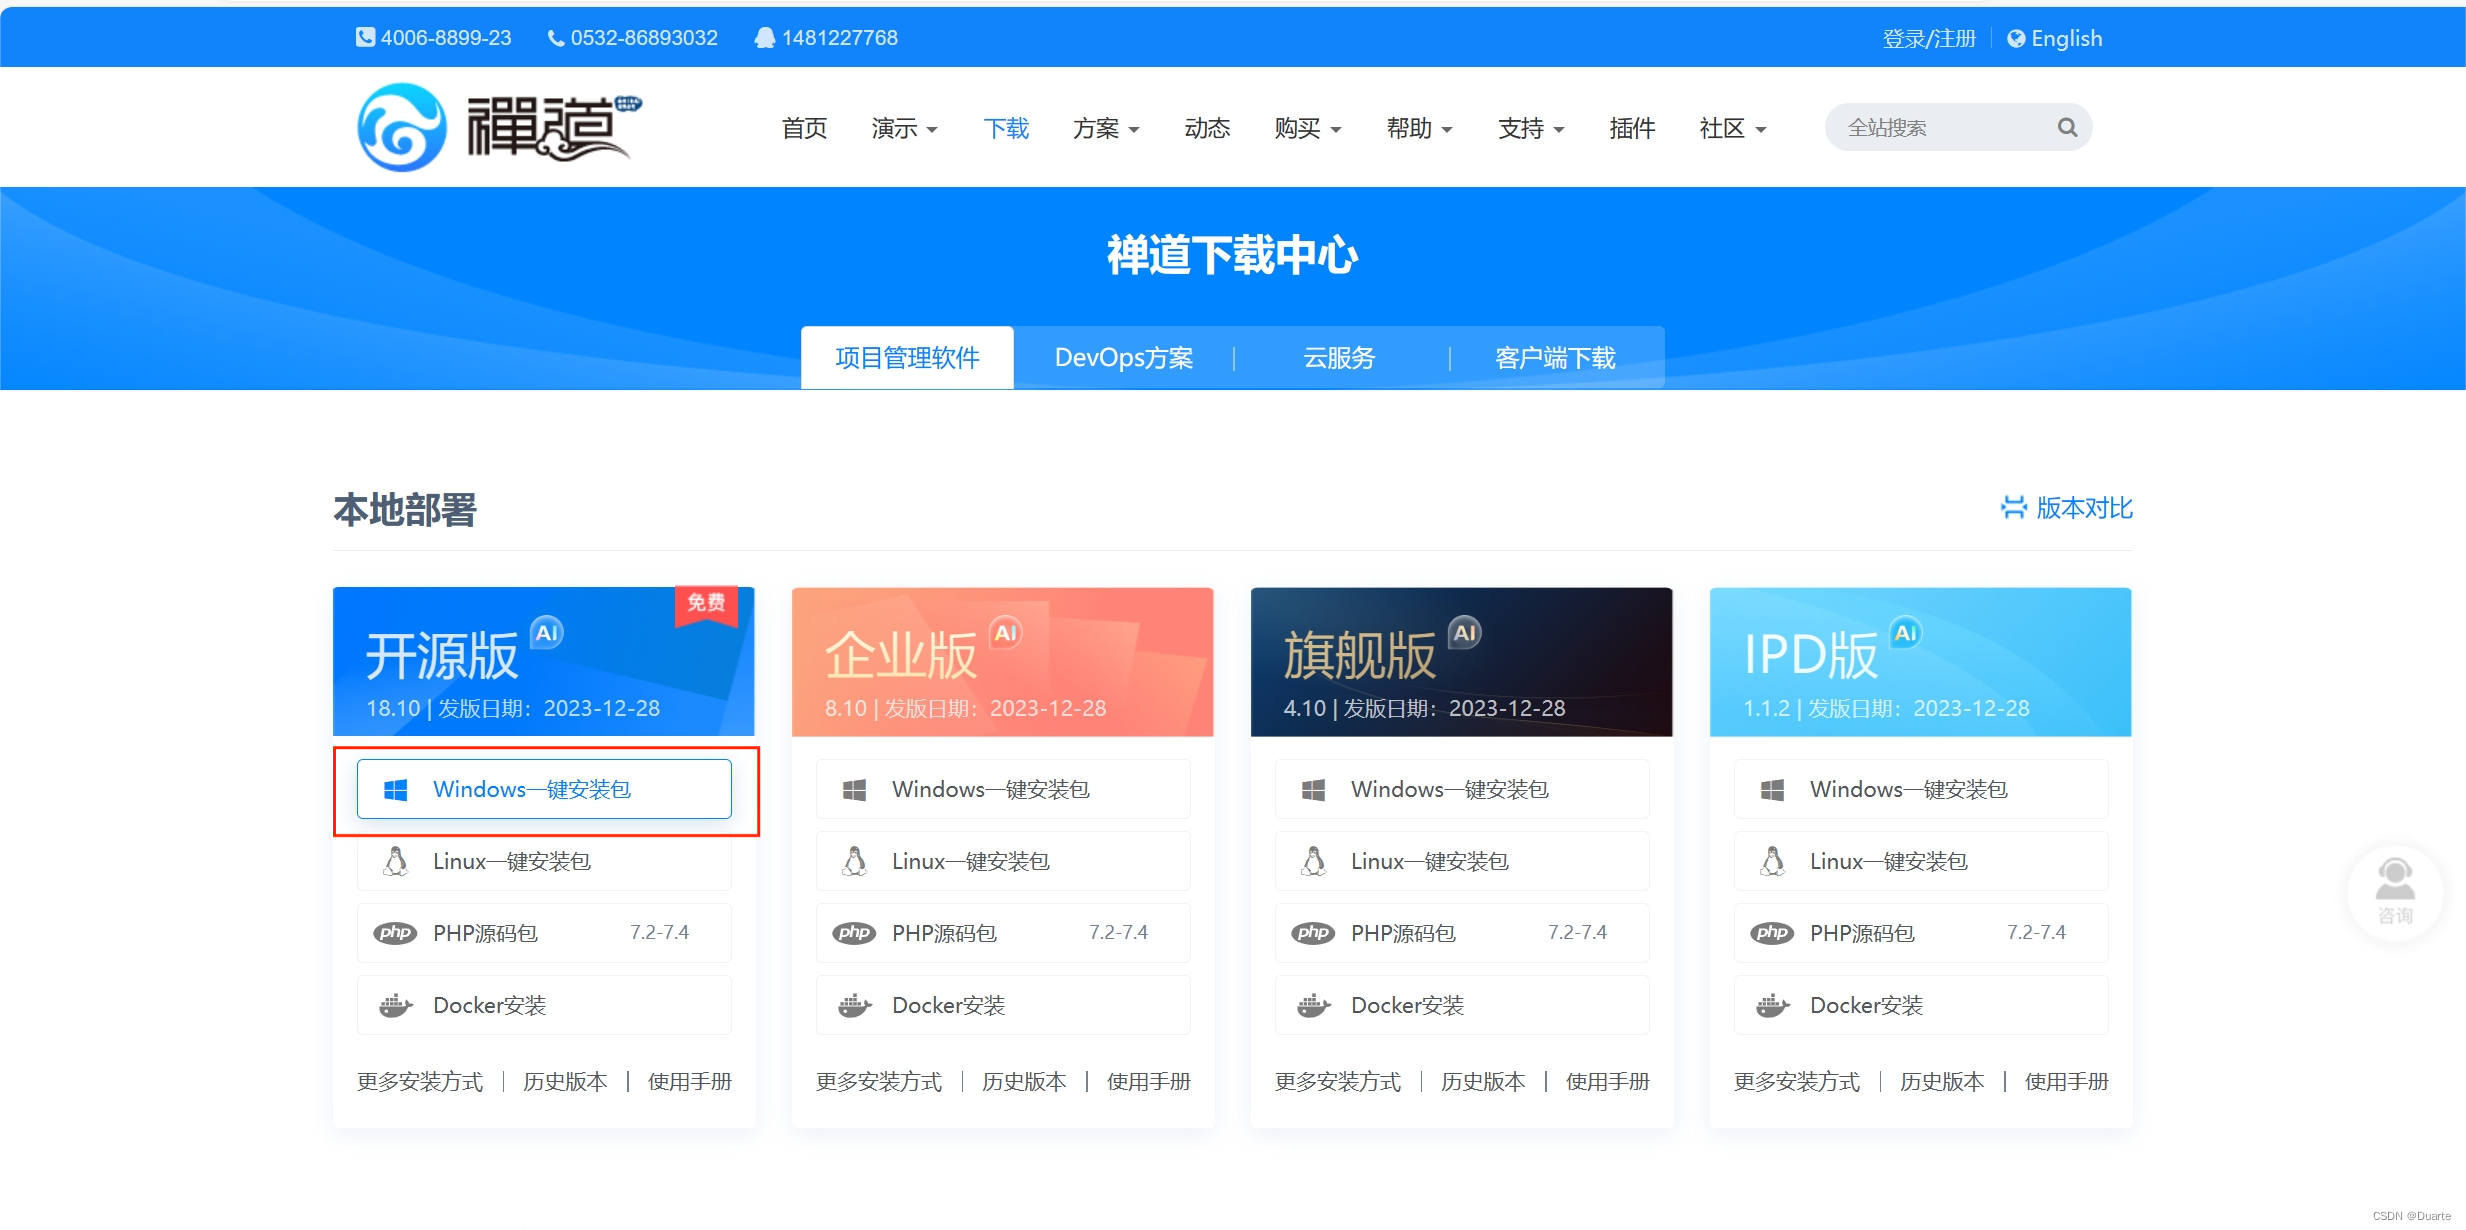
Task: Click the Docker whale icon in the IPD版 card
Action: coord(1773,1005)
